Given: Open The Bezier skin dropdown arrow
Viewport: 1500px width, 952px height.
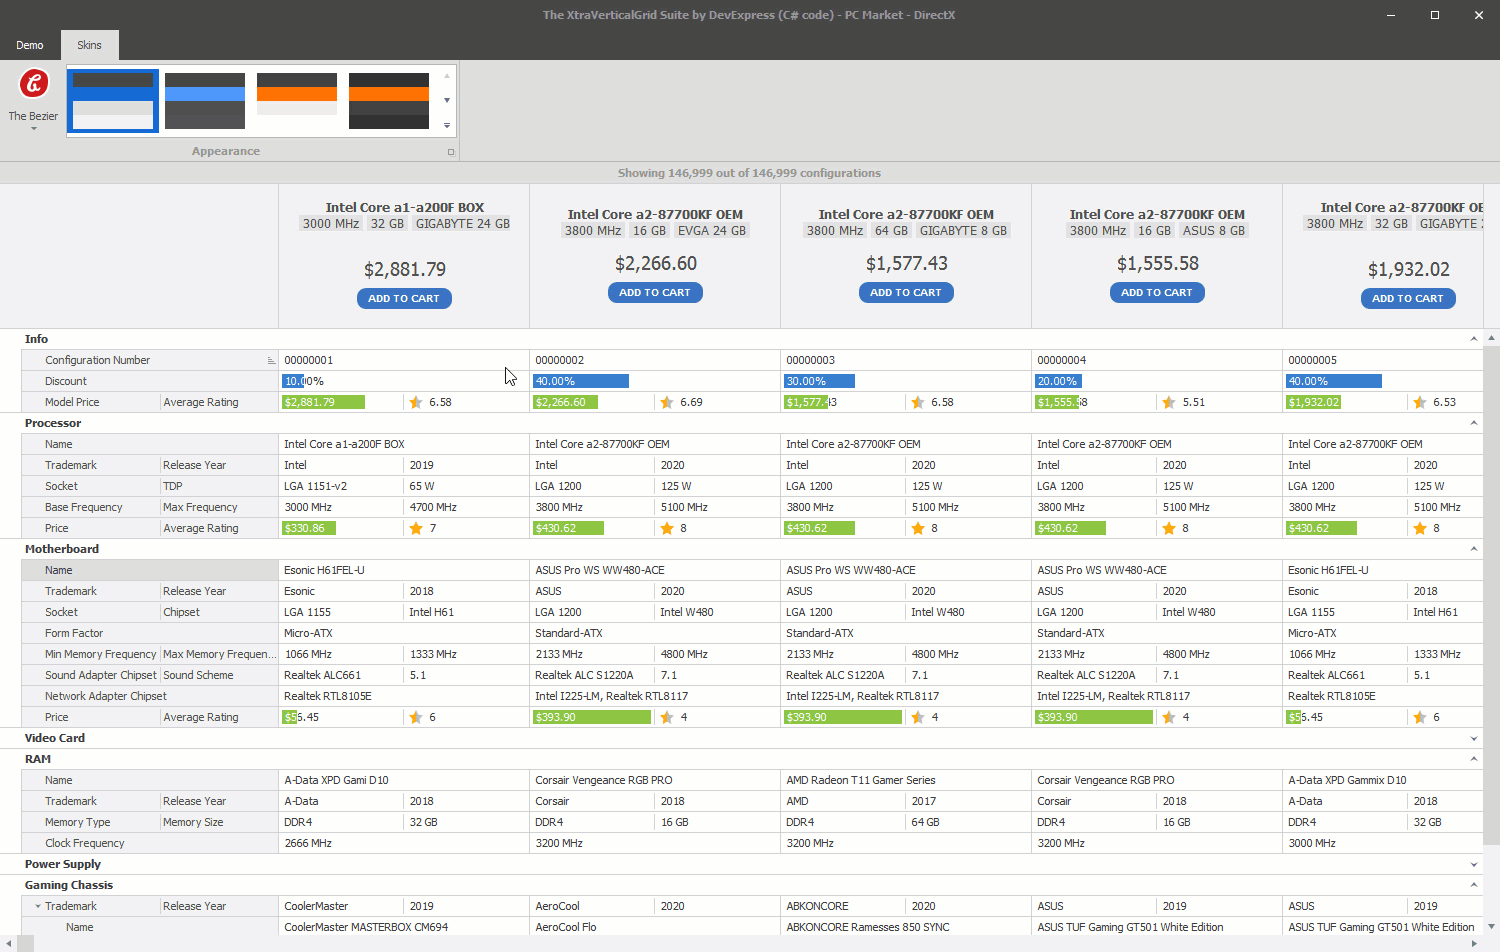Looking at the screenshot, I should pyautogui.click(x=33, y=129).
